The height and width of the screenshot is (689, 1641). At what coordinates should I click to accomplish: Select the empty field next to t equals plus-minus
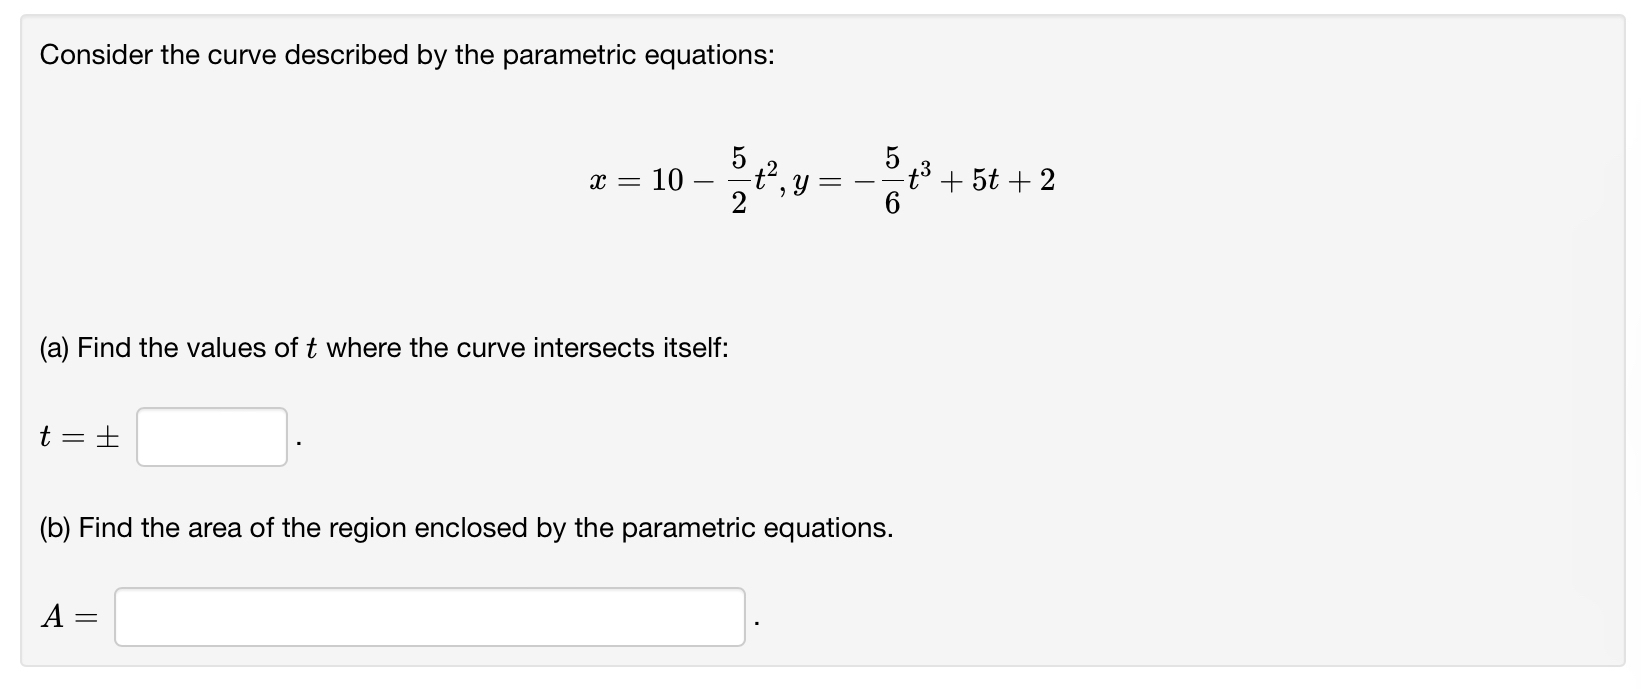[210, 437]
